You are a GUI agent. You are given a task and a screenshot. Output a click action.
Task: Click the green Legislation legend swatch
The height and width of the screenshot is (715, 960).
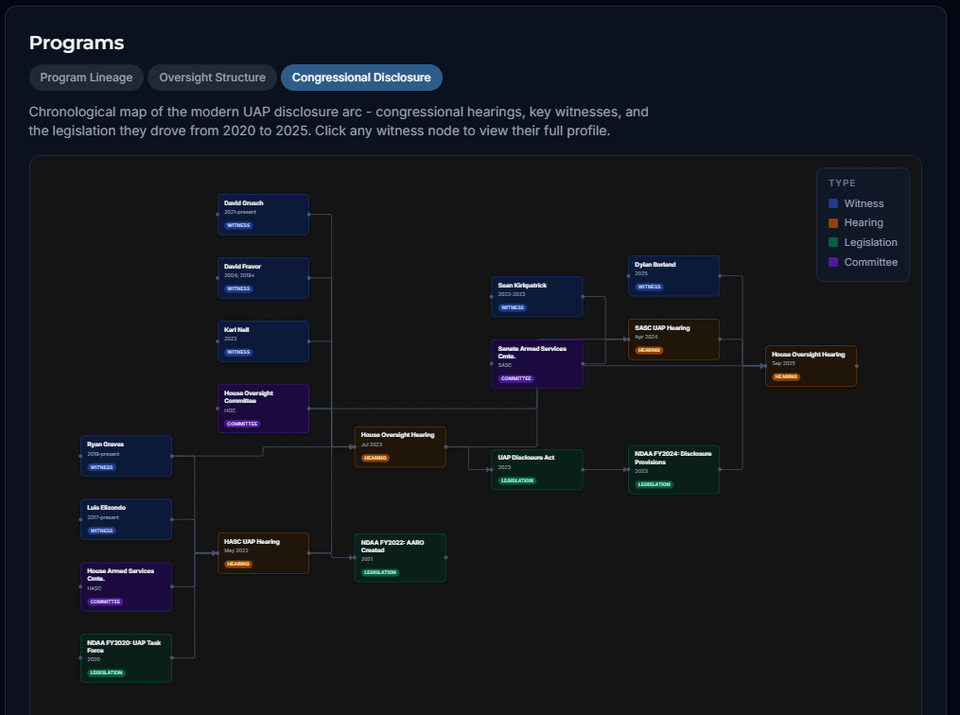[x=833, y=243]
